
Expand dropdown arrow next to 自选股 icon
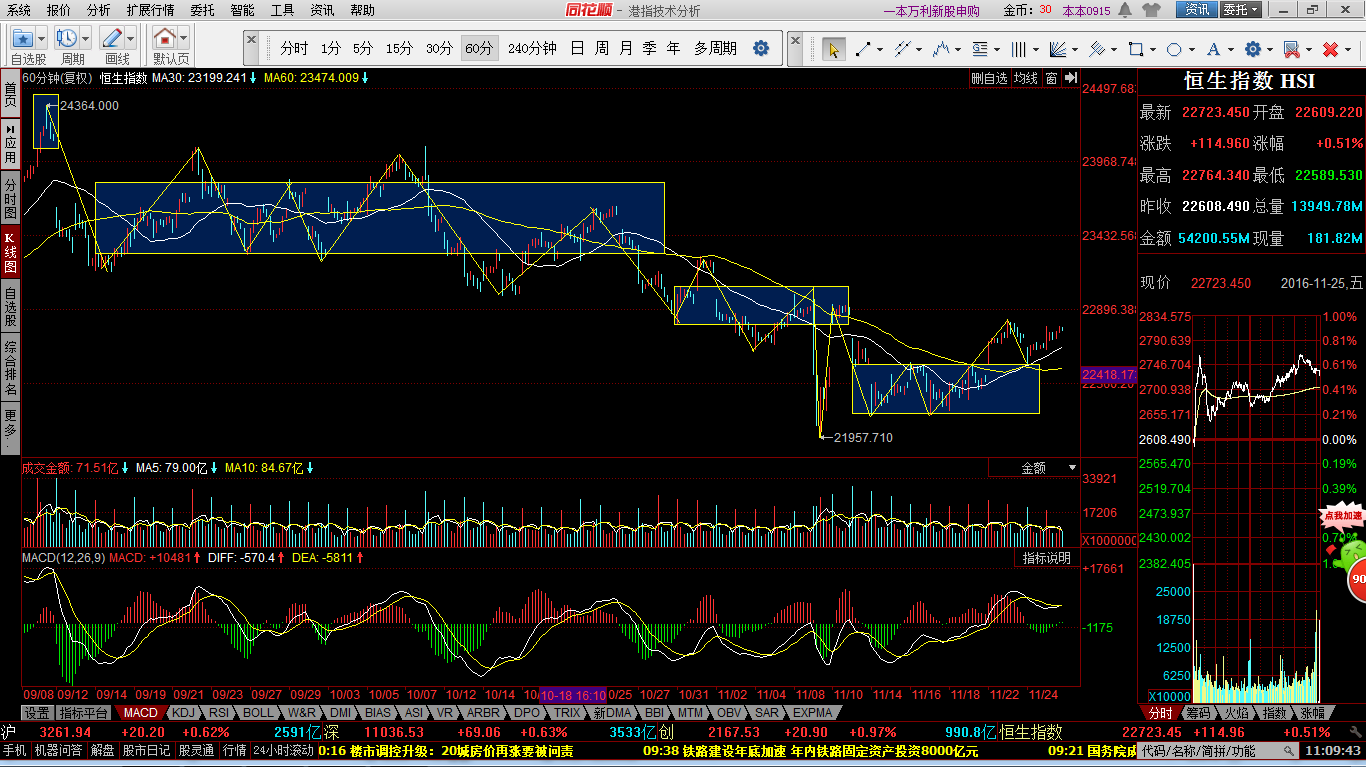click(x=41, y=39)
